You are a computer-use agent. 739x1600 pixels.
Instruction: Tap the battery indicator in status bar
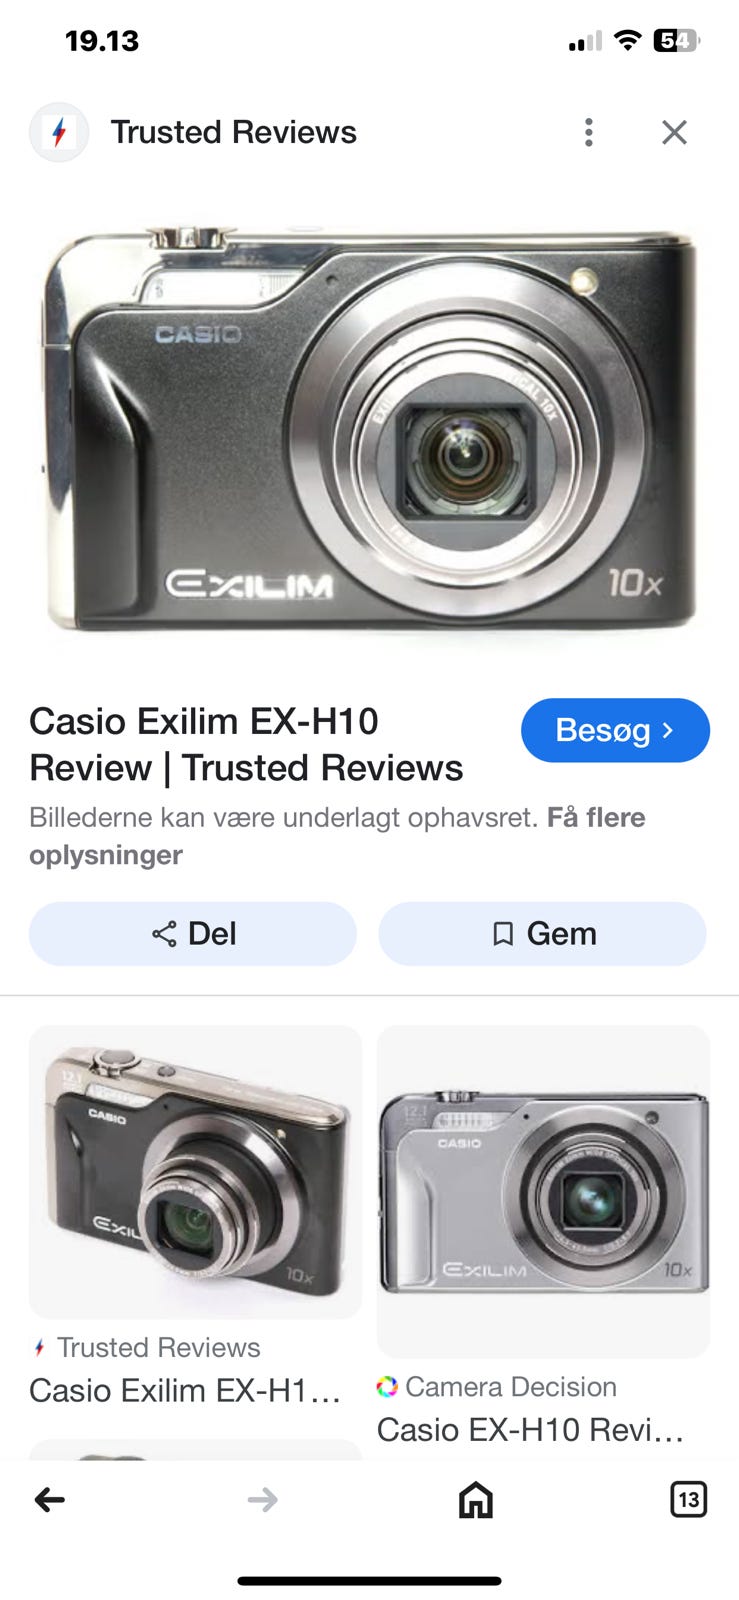677,41
